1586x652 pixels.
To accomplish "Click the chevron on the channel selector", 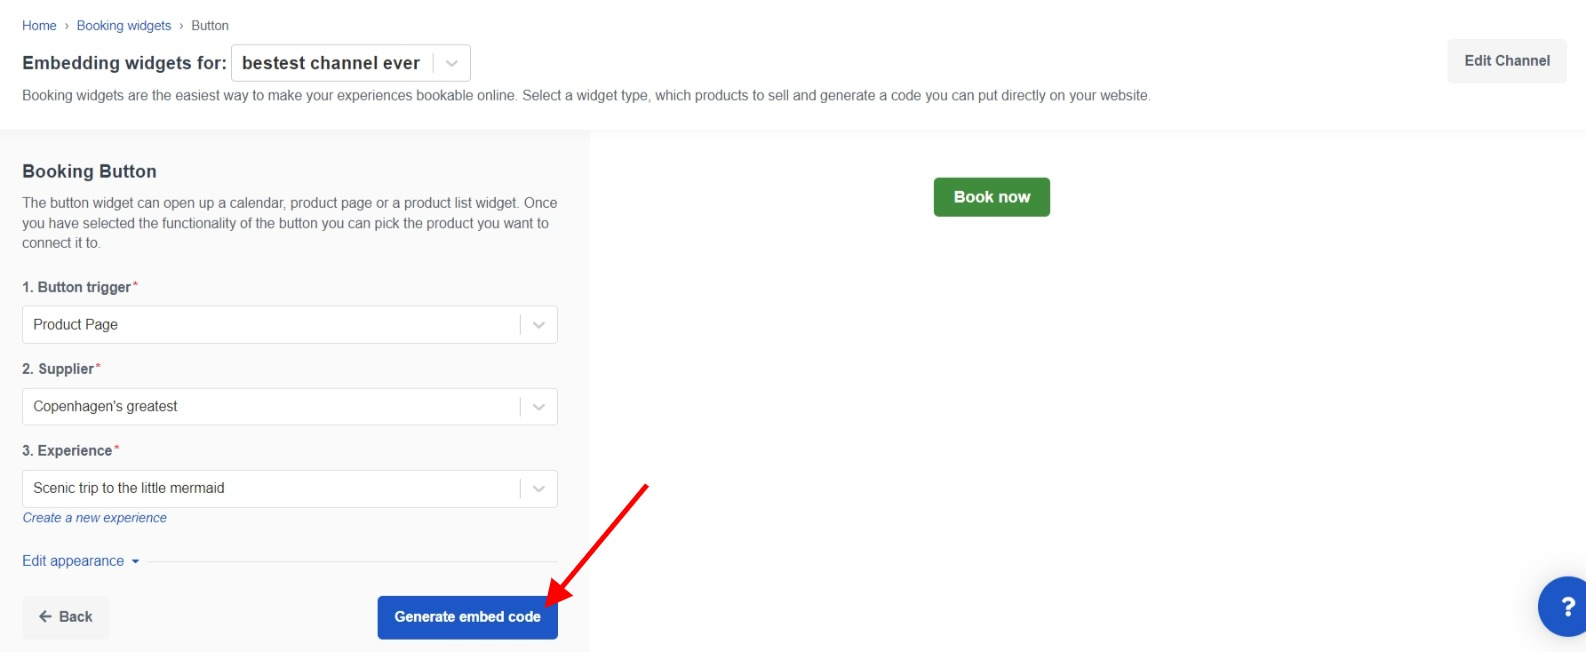I will point(449,62).
